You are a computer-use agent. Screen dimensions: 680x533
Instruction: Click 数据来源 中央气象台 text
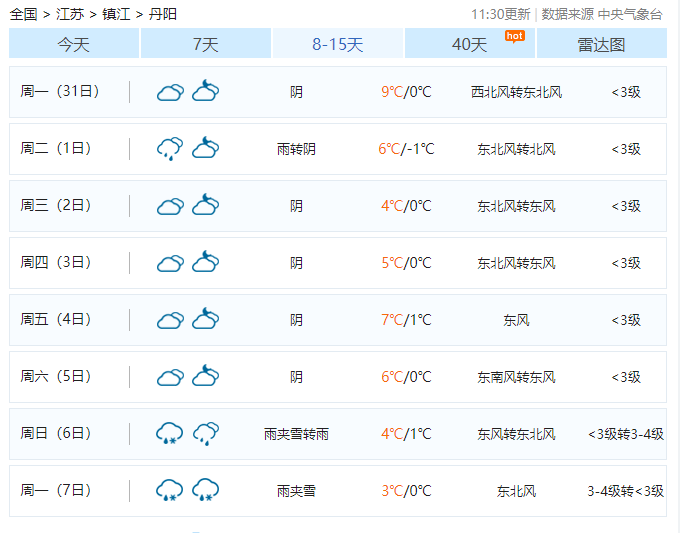coord(602,14)
